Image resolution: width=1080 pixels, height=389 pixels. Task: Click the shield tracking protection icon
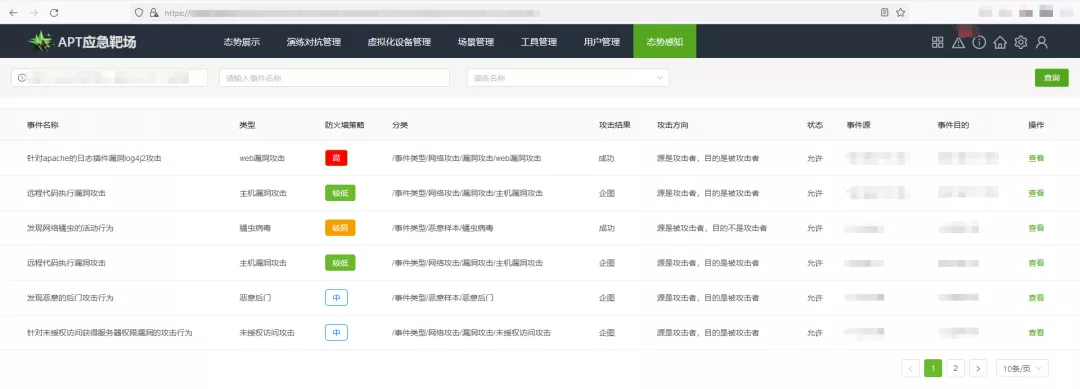(139, 12)
